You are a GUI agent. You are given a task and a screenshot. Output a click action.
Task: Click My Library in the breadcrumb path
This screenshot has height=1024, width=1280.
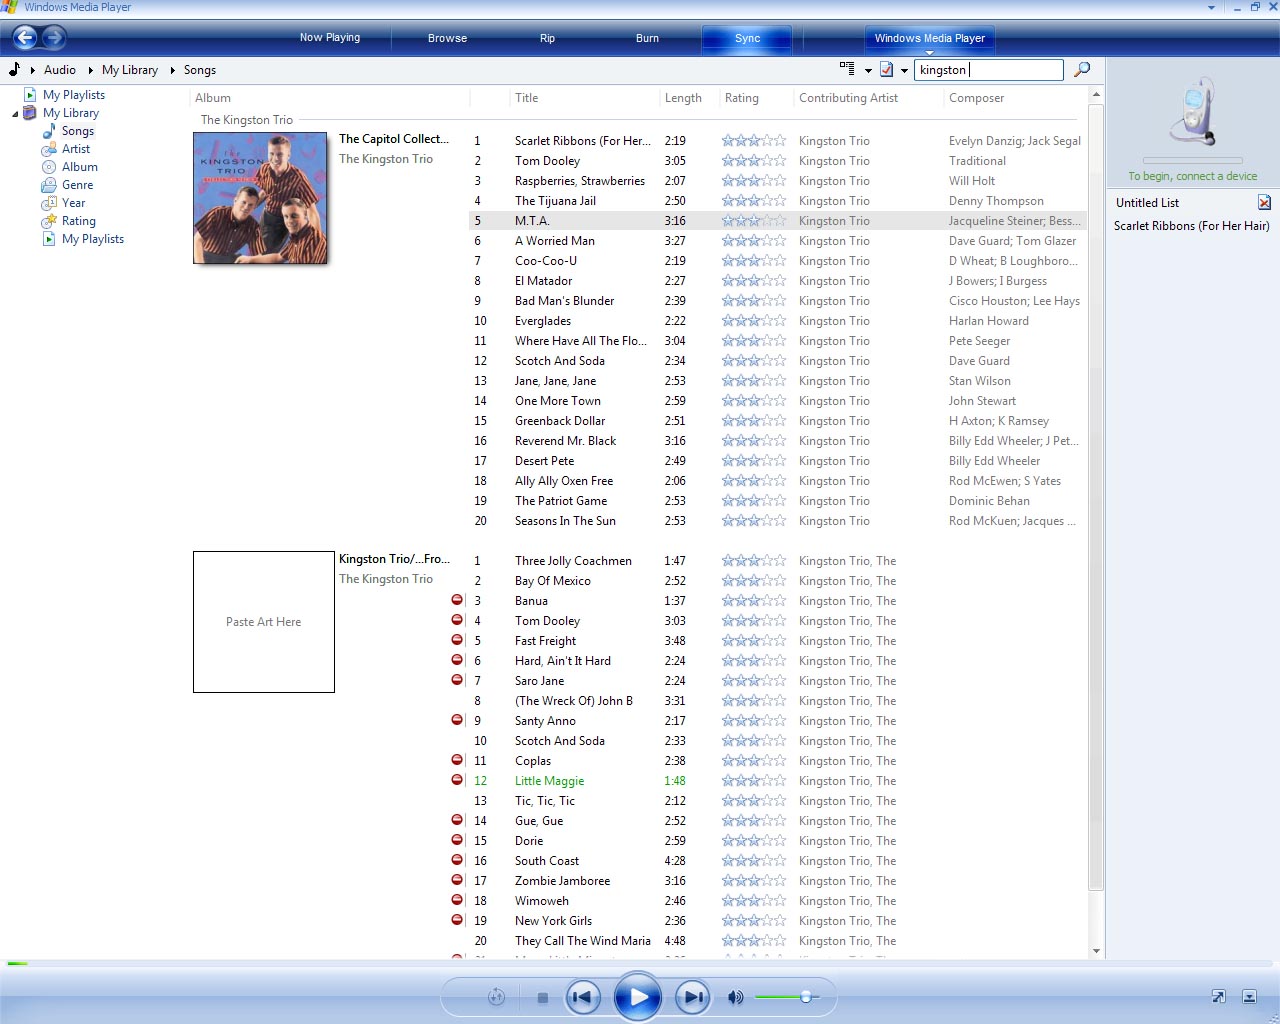[x=130, y=70]
